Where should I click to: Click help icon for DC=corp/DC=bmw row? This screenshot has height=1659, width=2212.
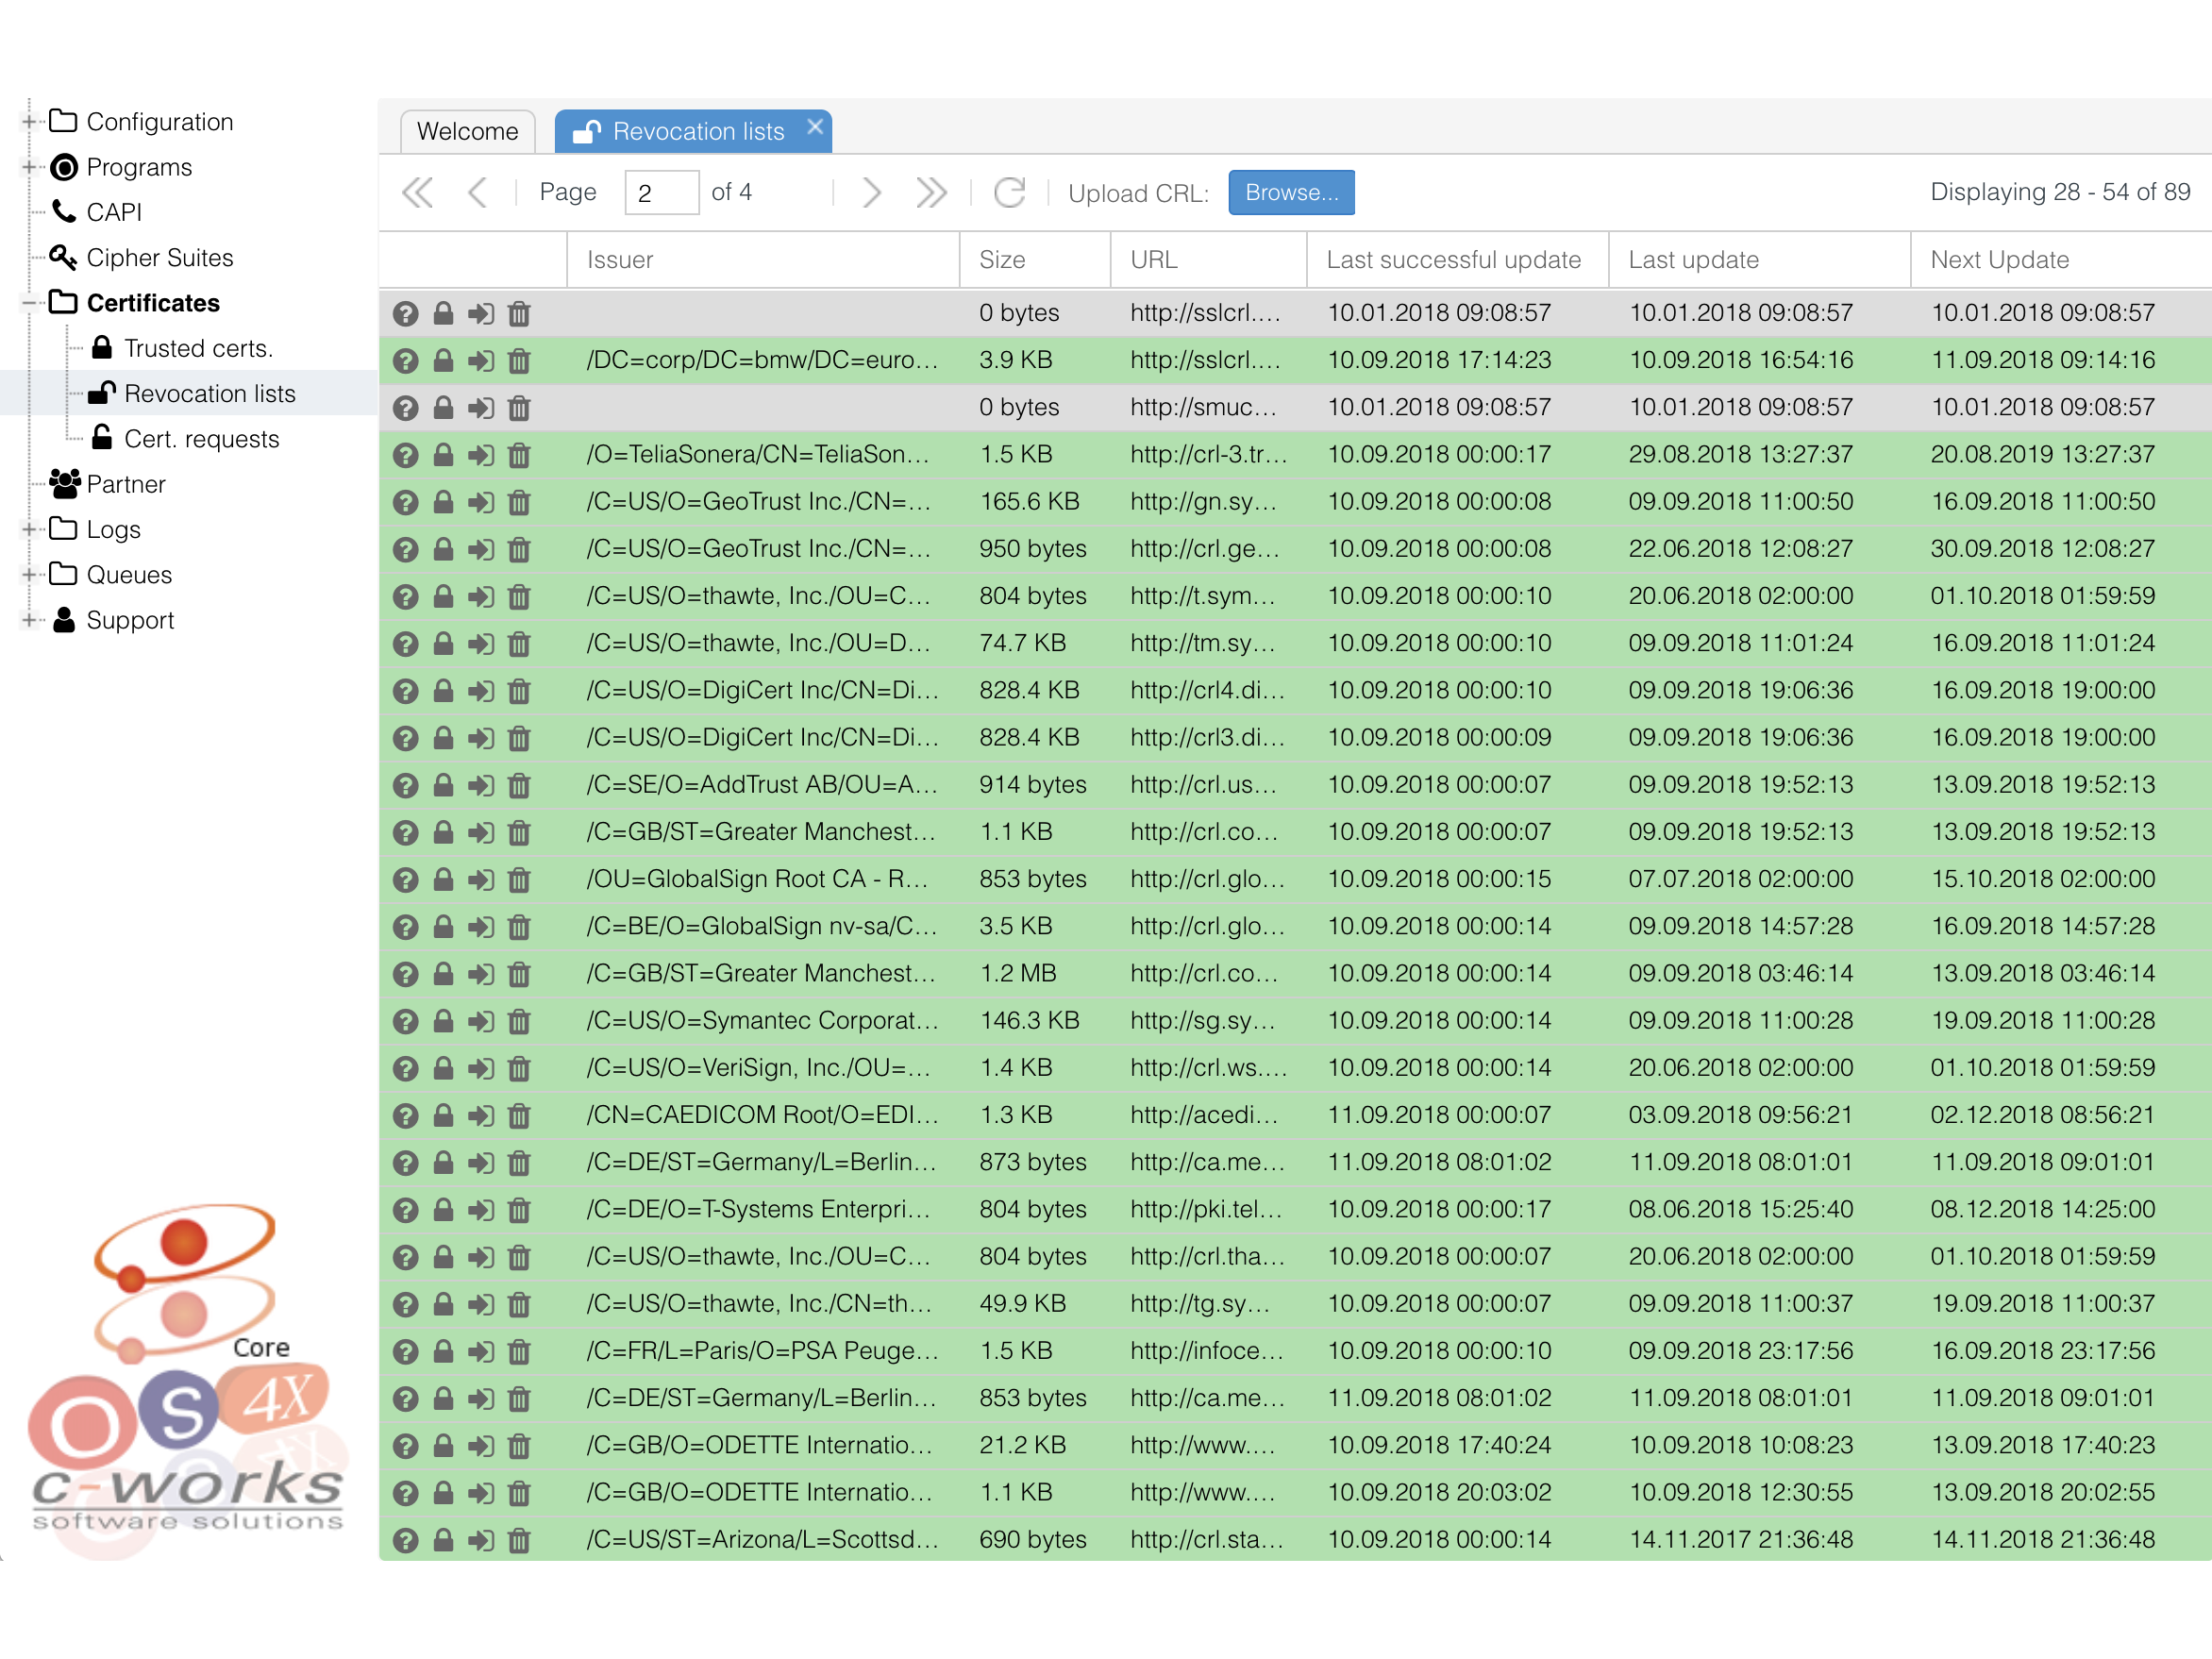tap(405, 361)
